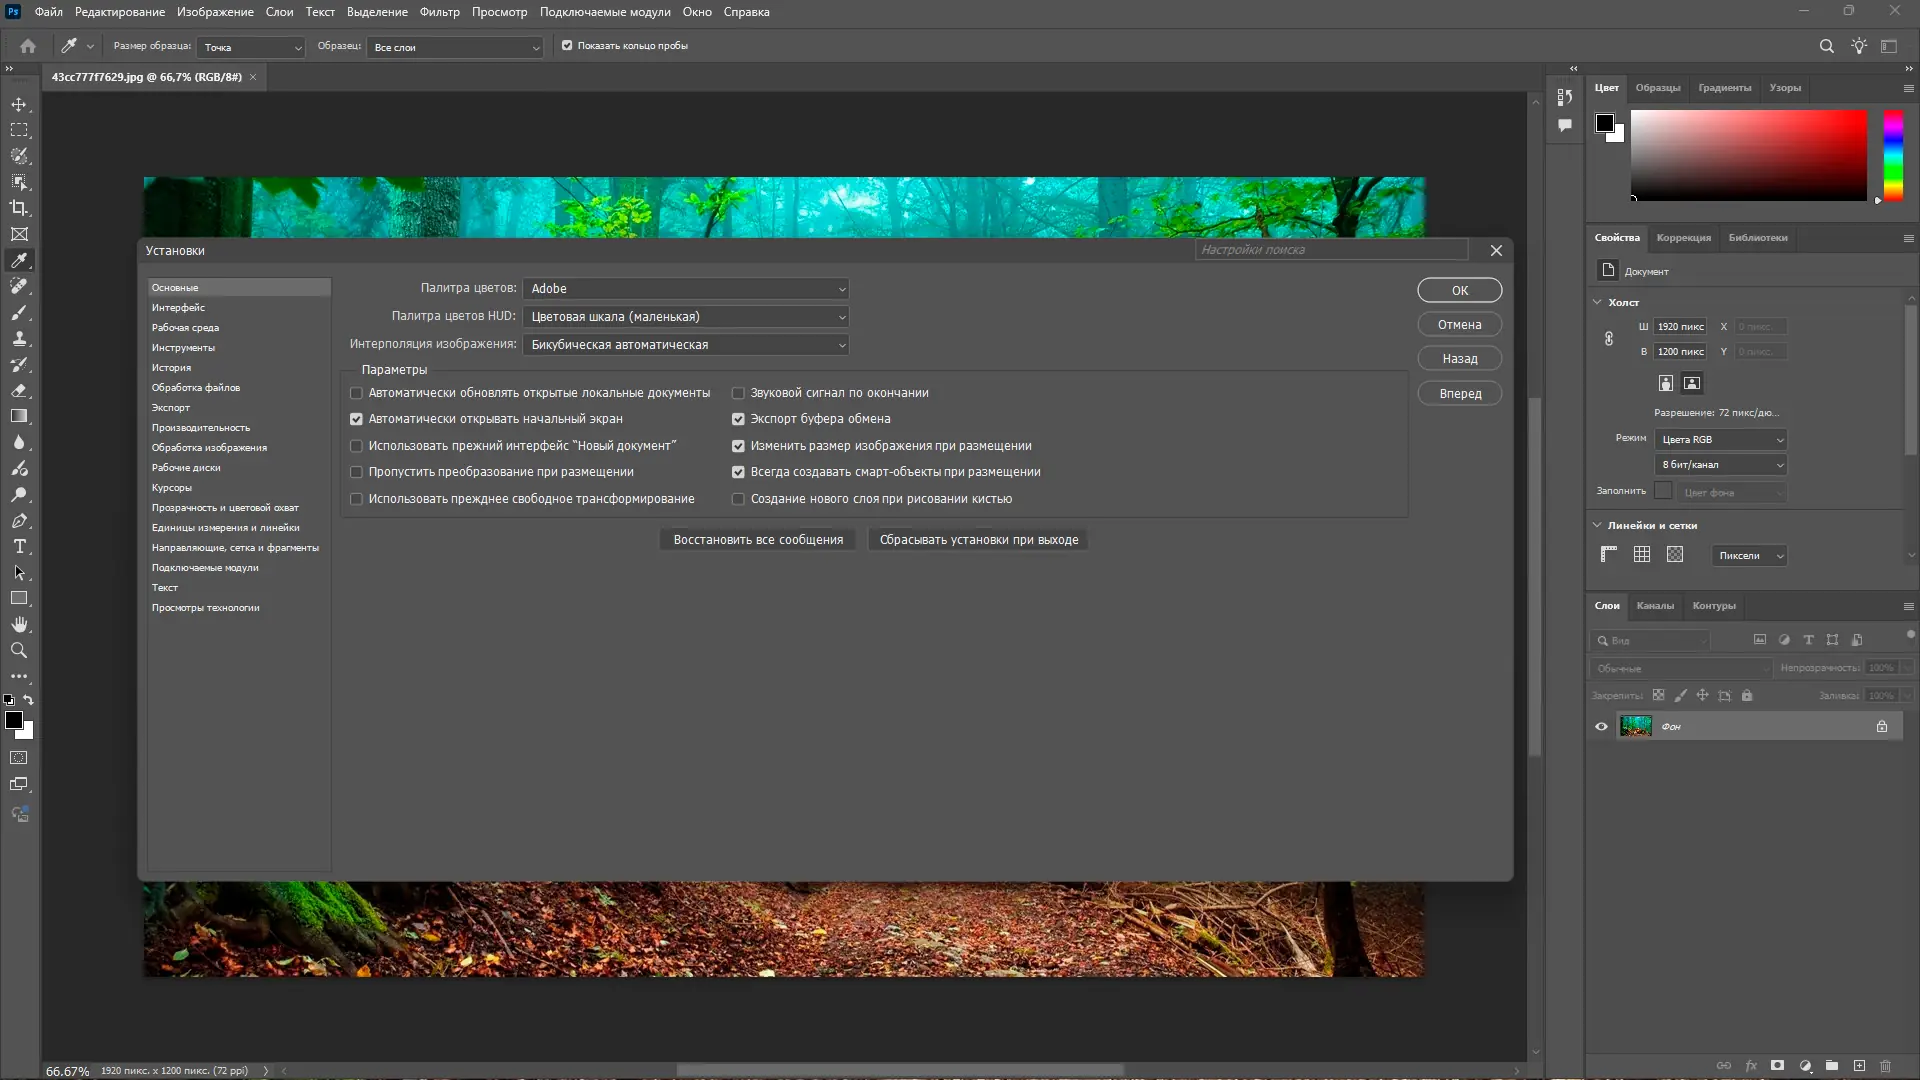This screenshot has height=1080, width=1920.
Task: Select the Horizontal Type tool
Action: pos(19,546)
